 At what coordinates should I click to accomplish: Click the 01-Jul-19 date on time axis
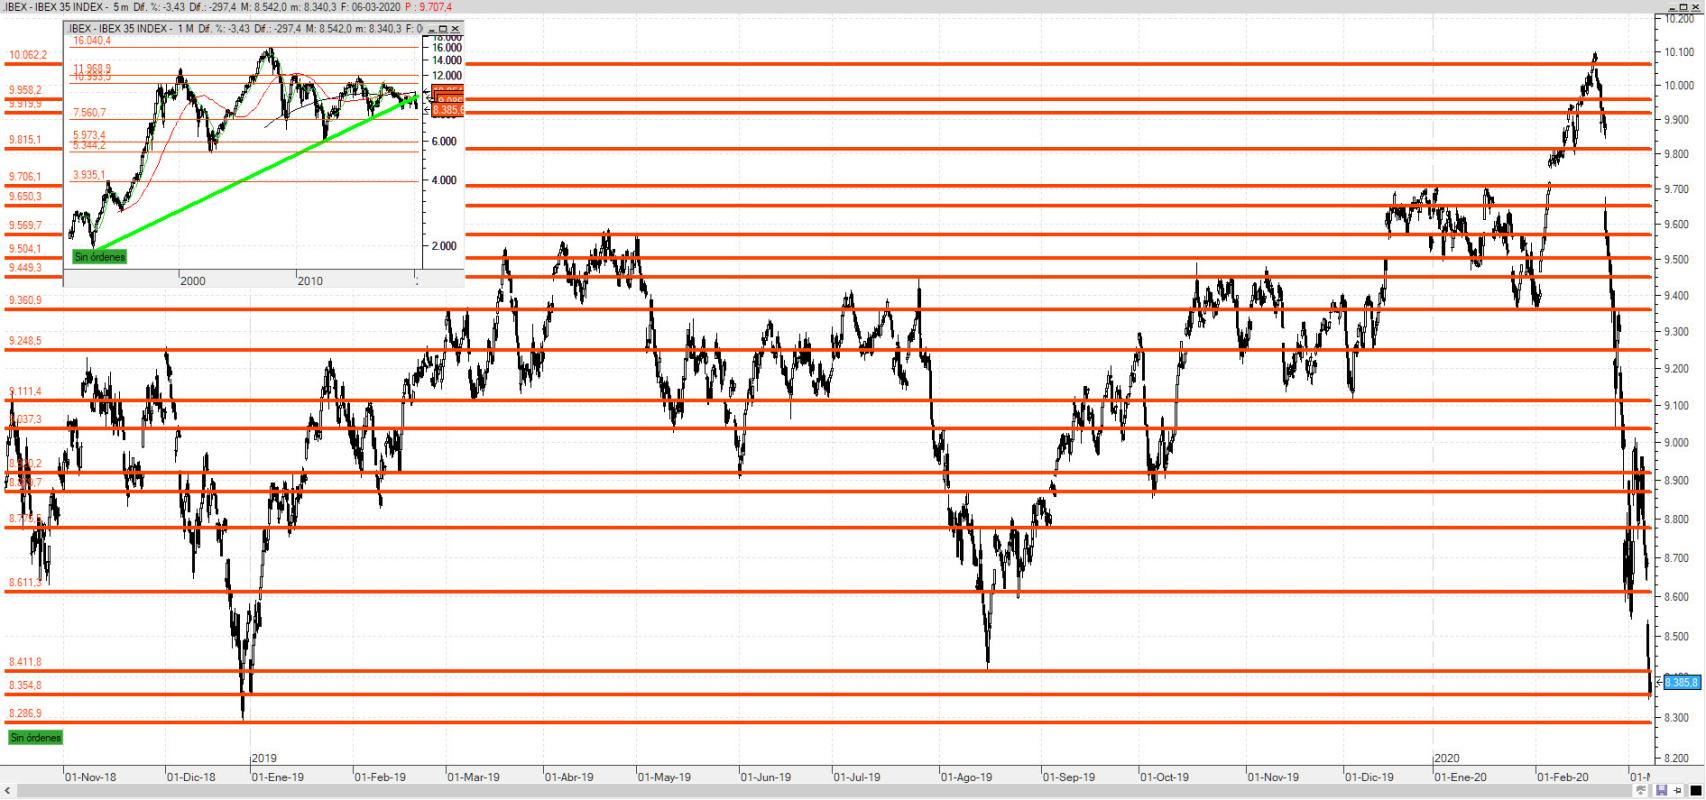858,776
